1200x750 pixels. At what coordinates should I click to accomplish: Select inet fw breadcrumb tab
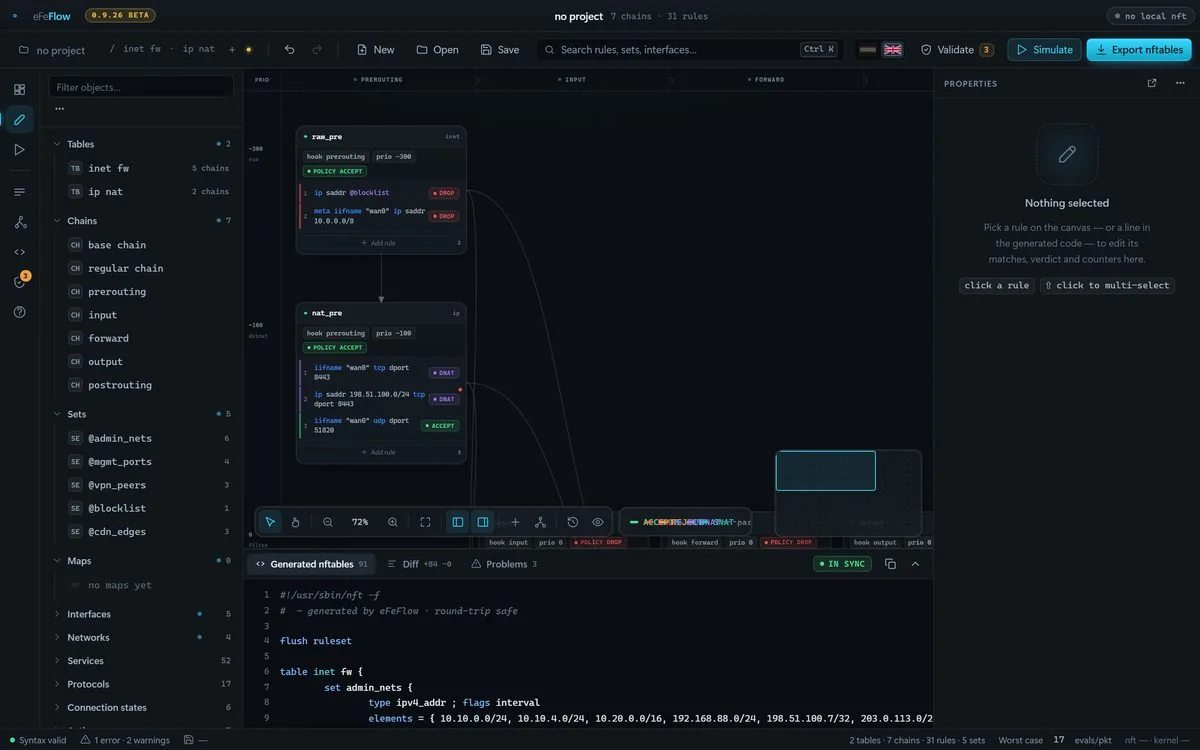[141, 49]
